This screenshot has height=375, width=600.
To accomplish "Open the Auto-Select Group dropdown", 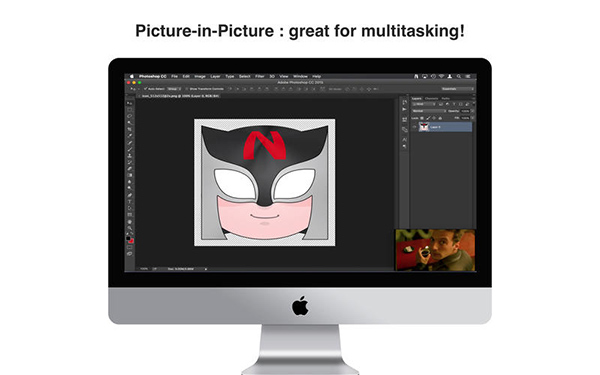I will [174, 89].
